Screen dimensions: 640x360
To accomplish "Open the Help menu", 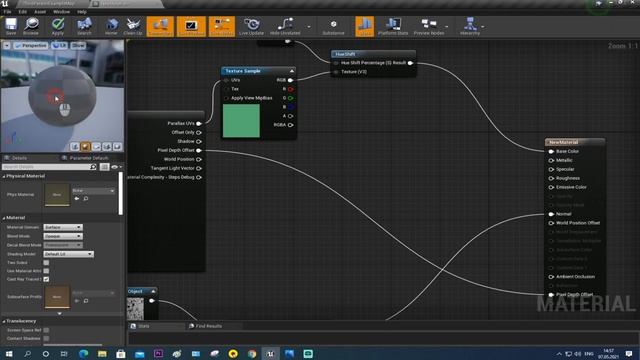I will 82,12.
